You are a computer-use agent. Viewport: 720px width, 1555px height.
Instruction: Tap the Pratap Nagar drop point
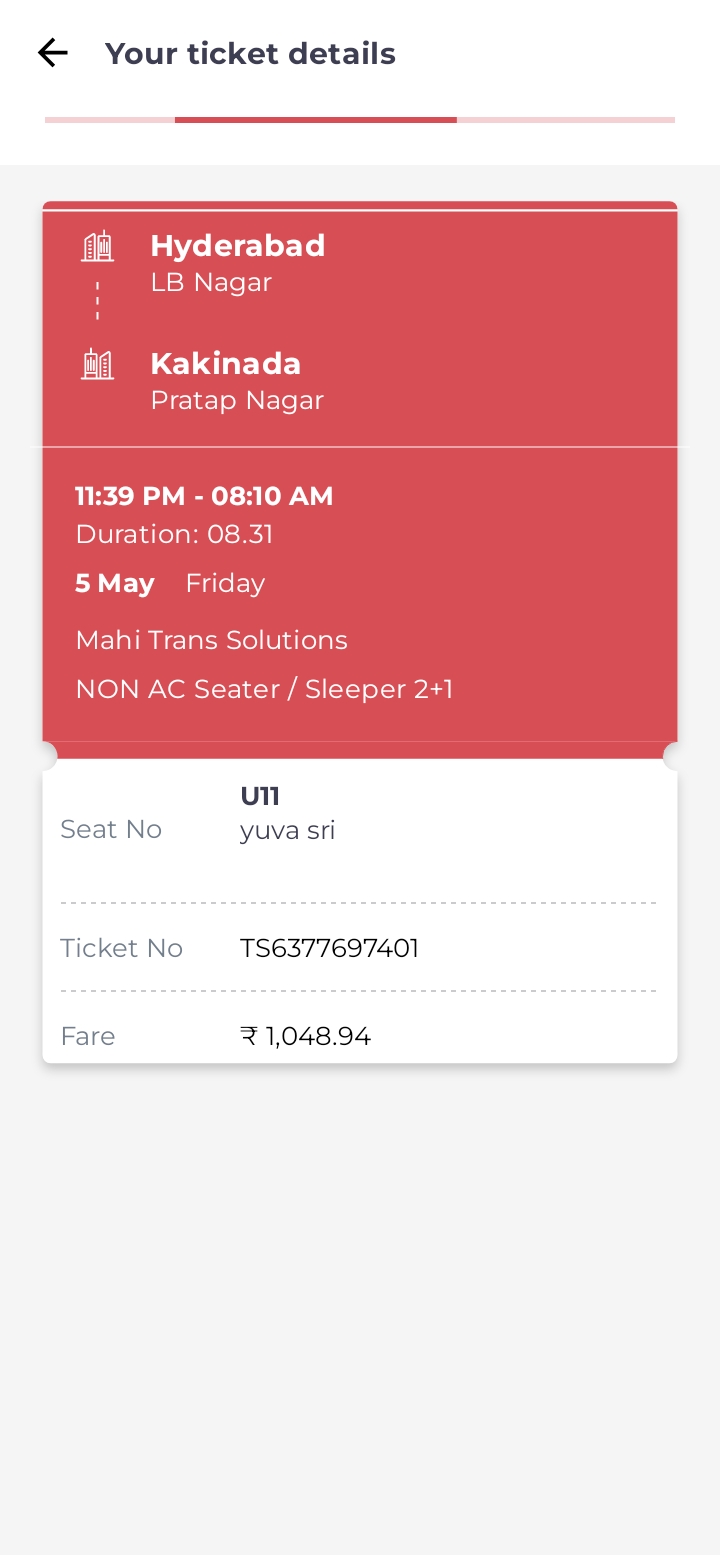tap(237, 400)
